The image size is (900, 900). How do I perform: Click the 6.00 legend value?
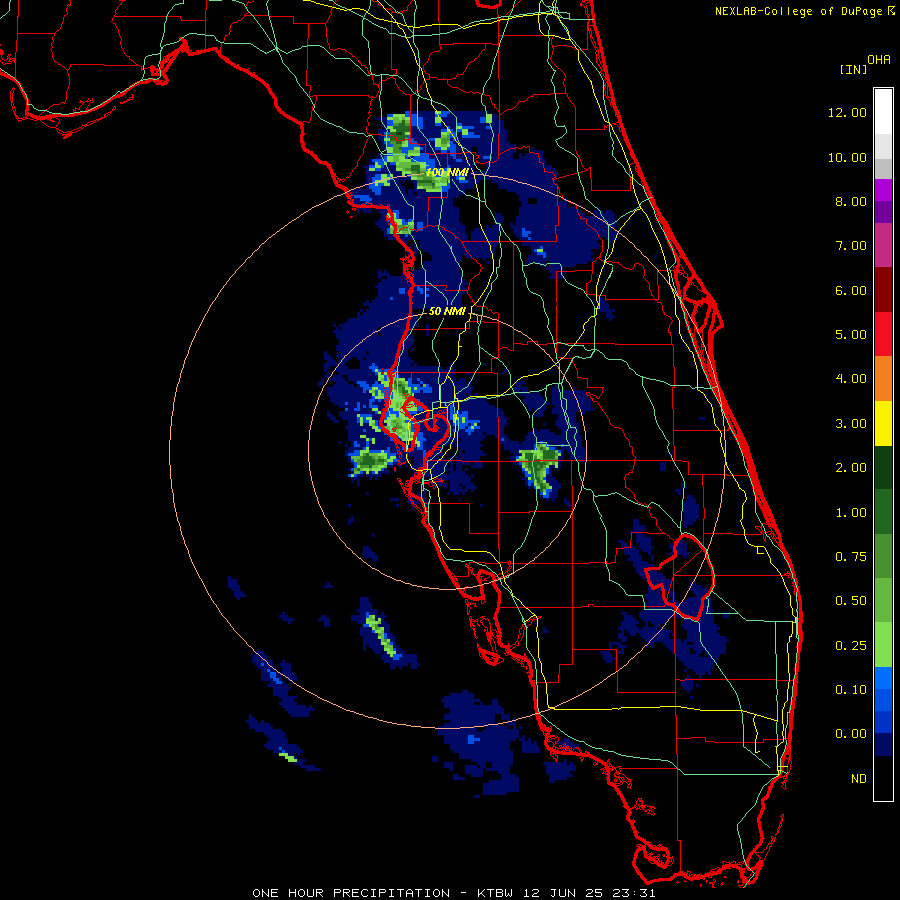[851, 290]
